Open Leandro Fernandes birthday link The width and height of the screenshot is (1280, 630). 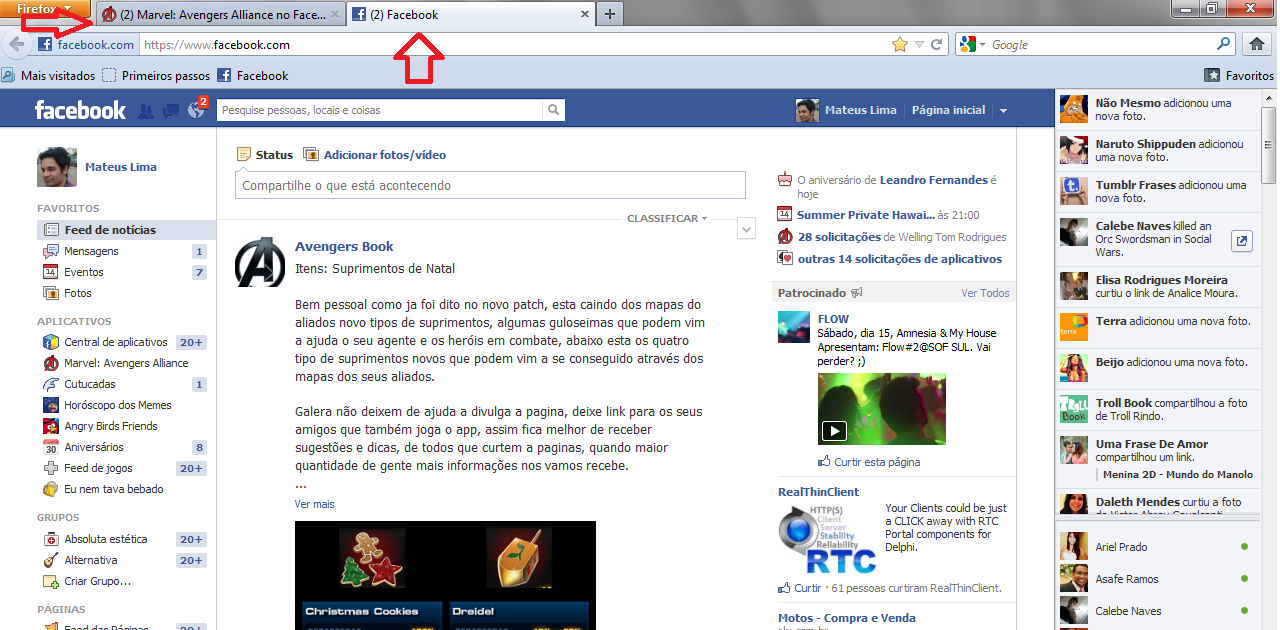point(934,180)
